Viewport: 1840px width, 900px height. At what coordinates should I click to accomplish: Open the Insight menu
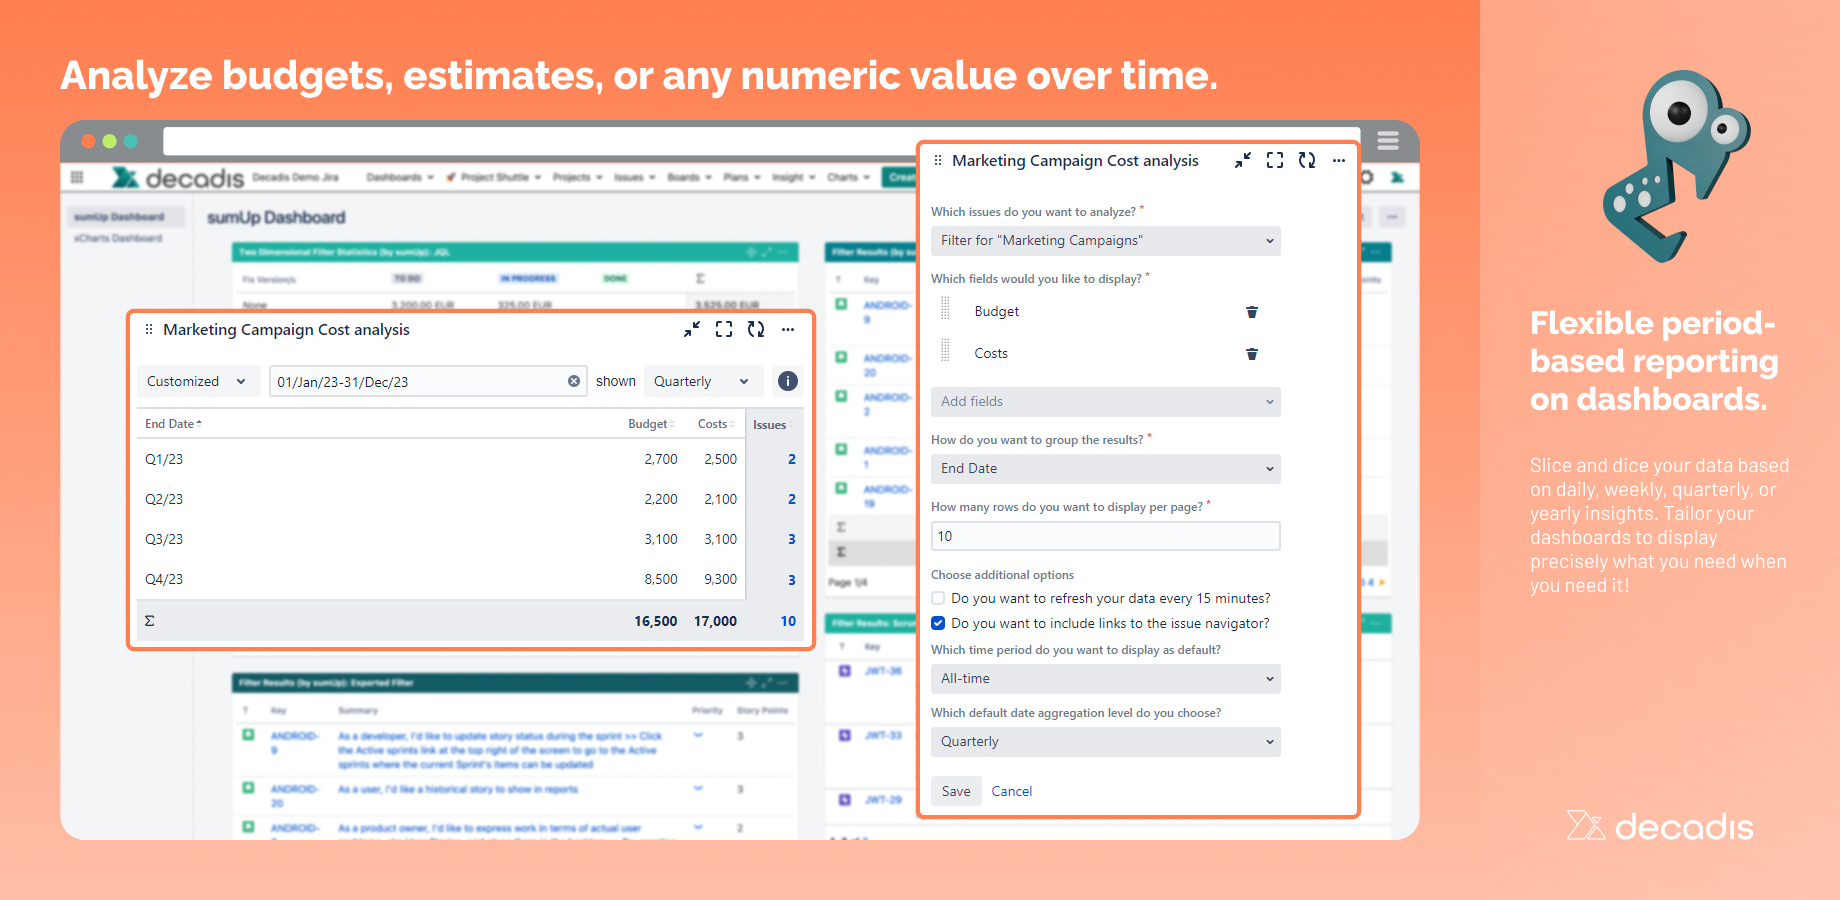(794, 177)
